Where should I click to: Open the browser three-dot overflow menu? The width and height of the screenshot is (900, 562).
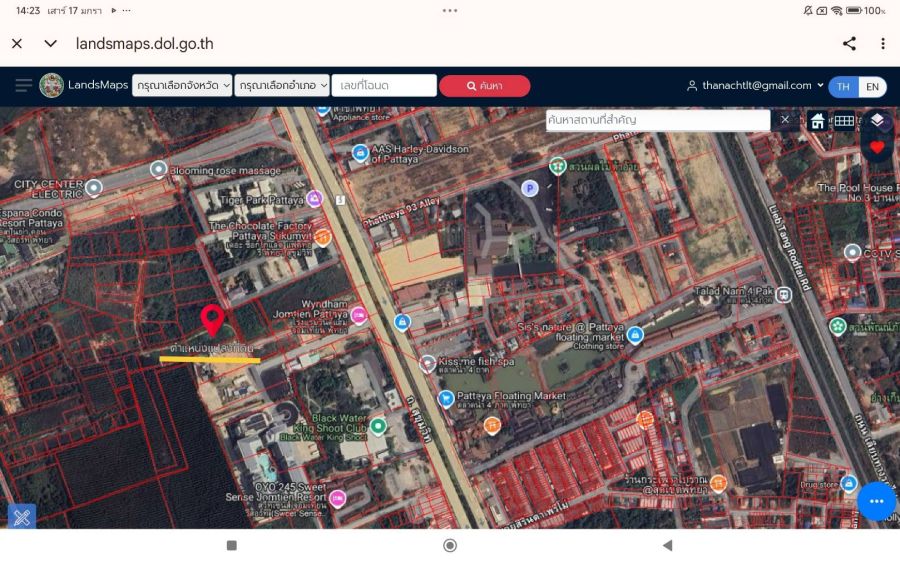point(882,43)
